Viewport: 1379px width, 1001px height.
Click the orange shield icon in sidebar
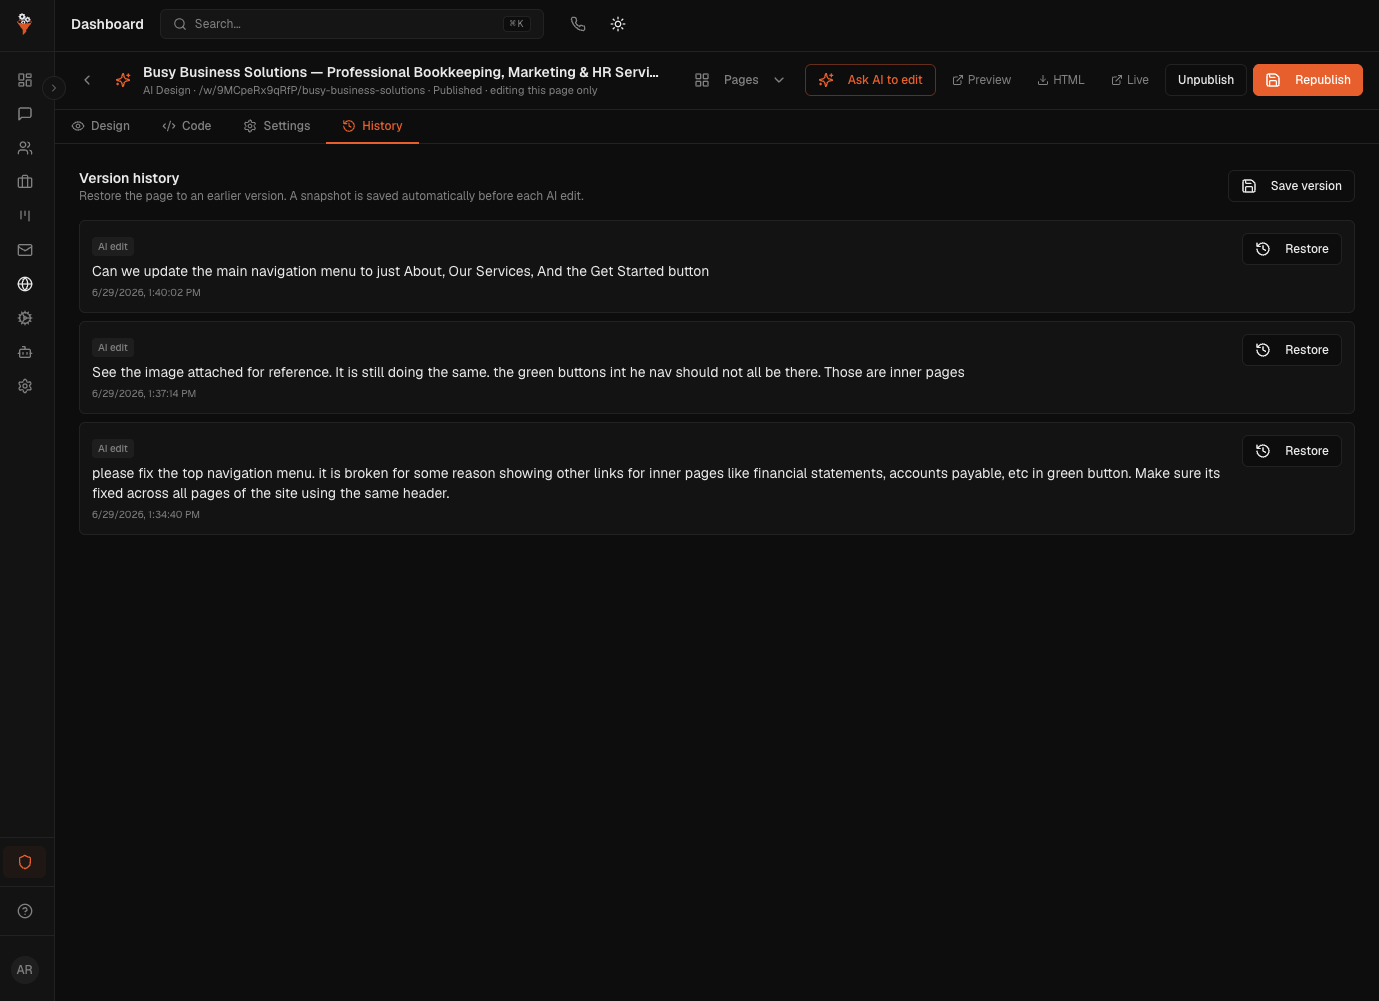[25, 862]
